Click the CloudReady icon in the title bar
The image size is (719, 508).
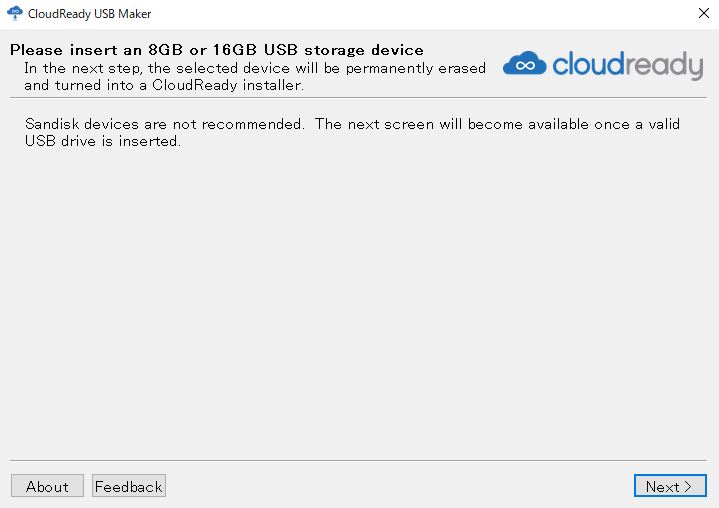(14, 14)
